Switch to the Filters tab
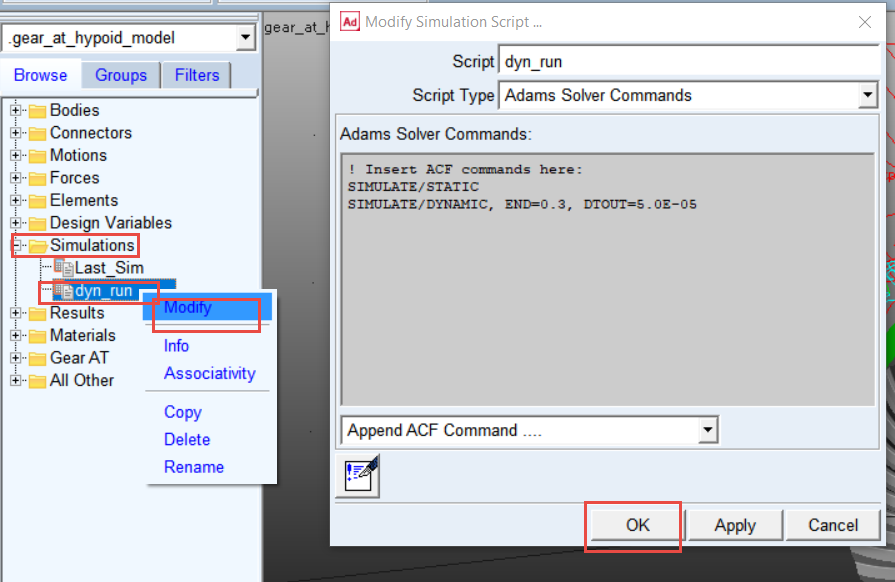 tap(197, 75)
